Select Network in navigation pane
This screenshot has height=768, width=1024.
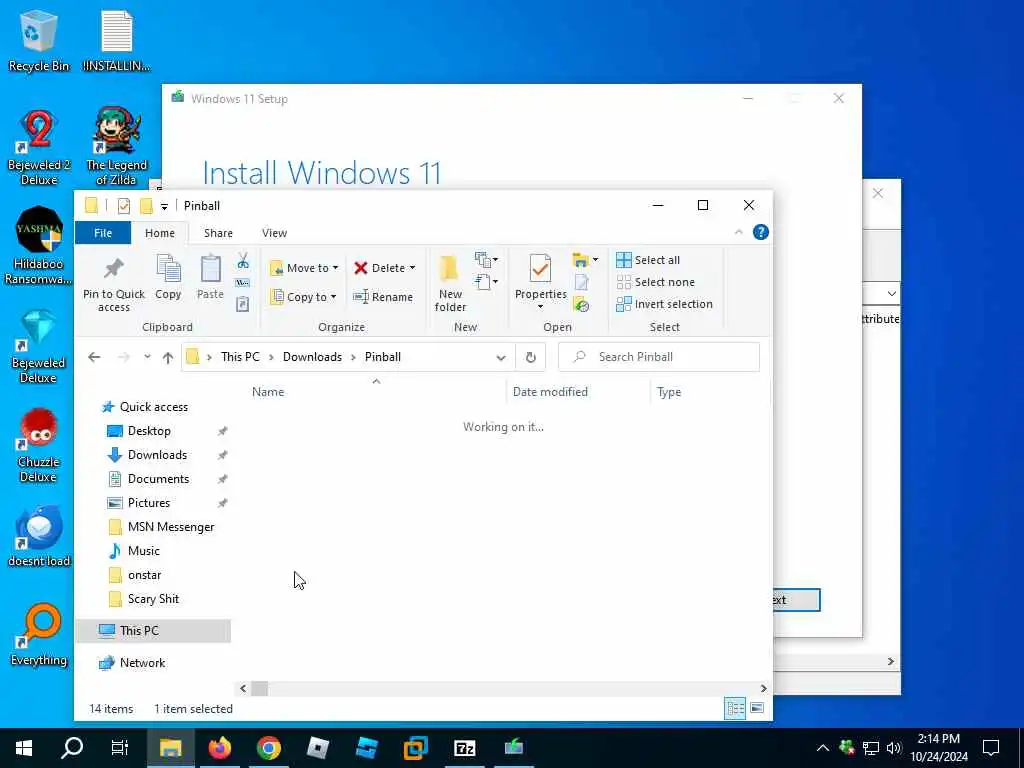(x=142, y=663)
